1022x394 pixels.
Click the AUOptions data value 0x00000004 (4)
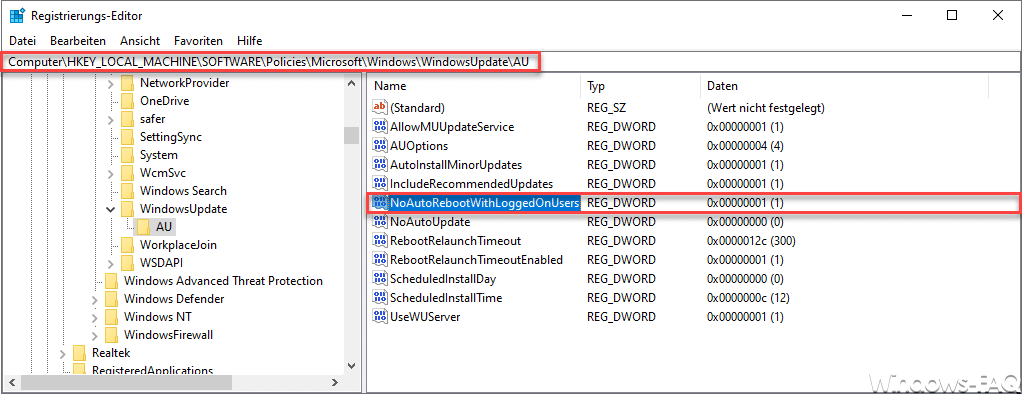(x=745, y=145)
